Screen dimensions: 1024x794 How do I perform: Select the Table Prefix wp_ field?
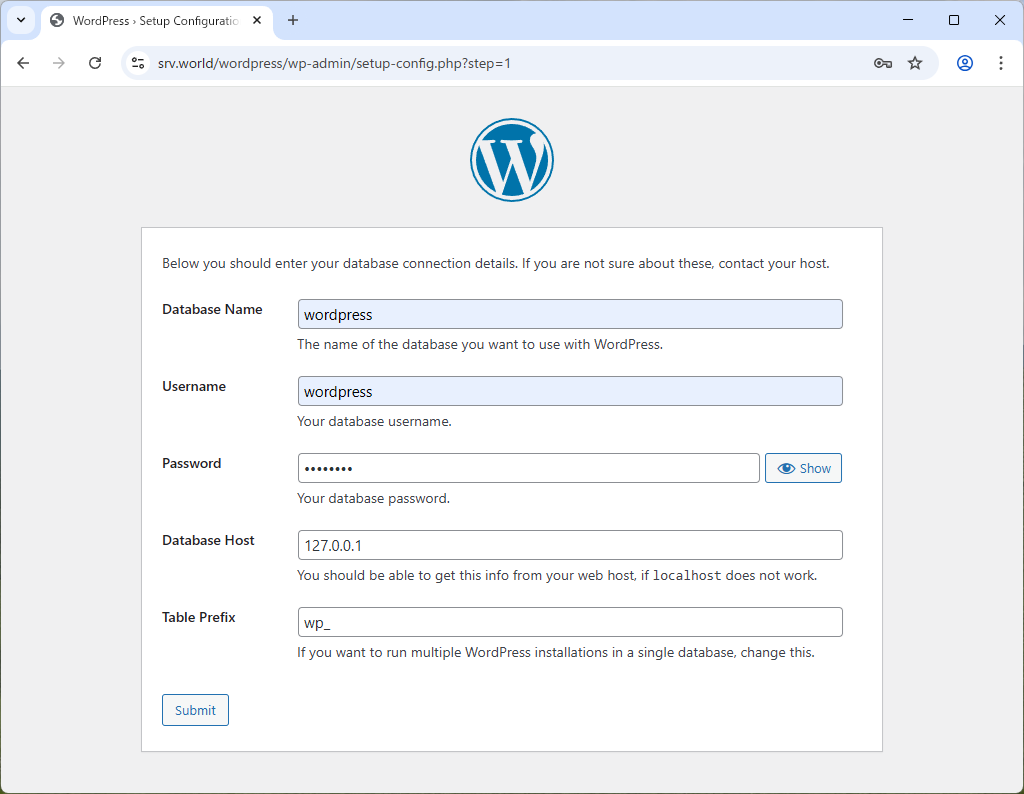coord(569,621)
